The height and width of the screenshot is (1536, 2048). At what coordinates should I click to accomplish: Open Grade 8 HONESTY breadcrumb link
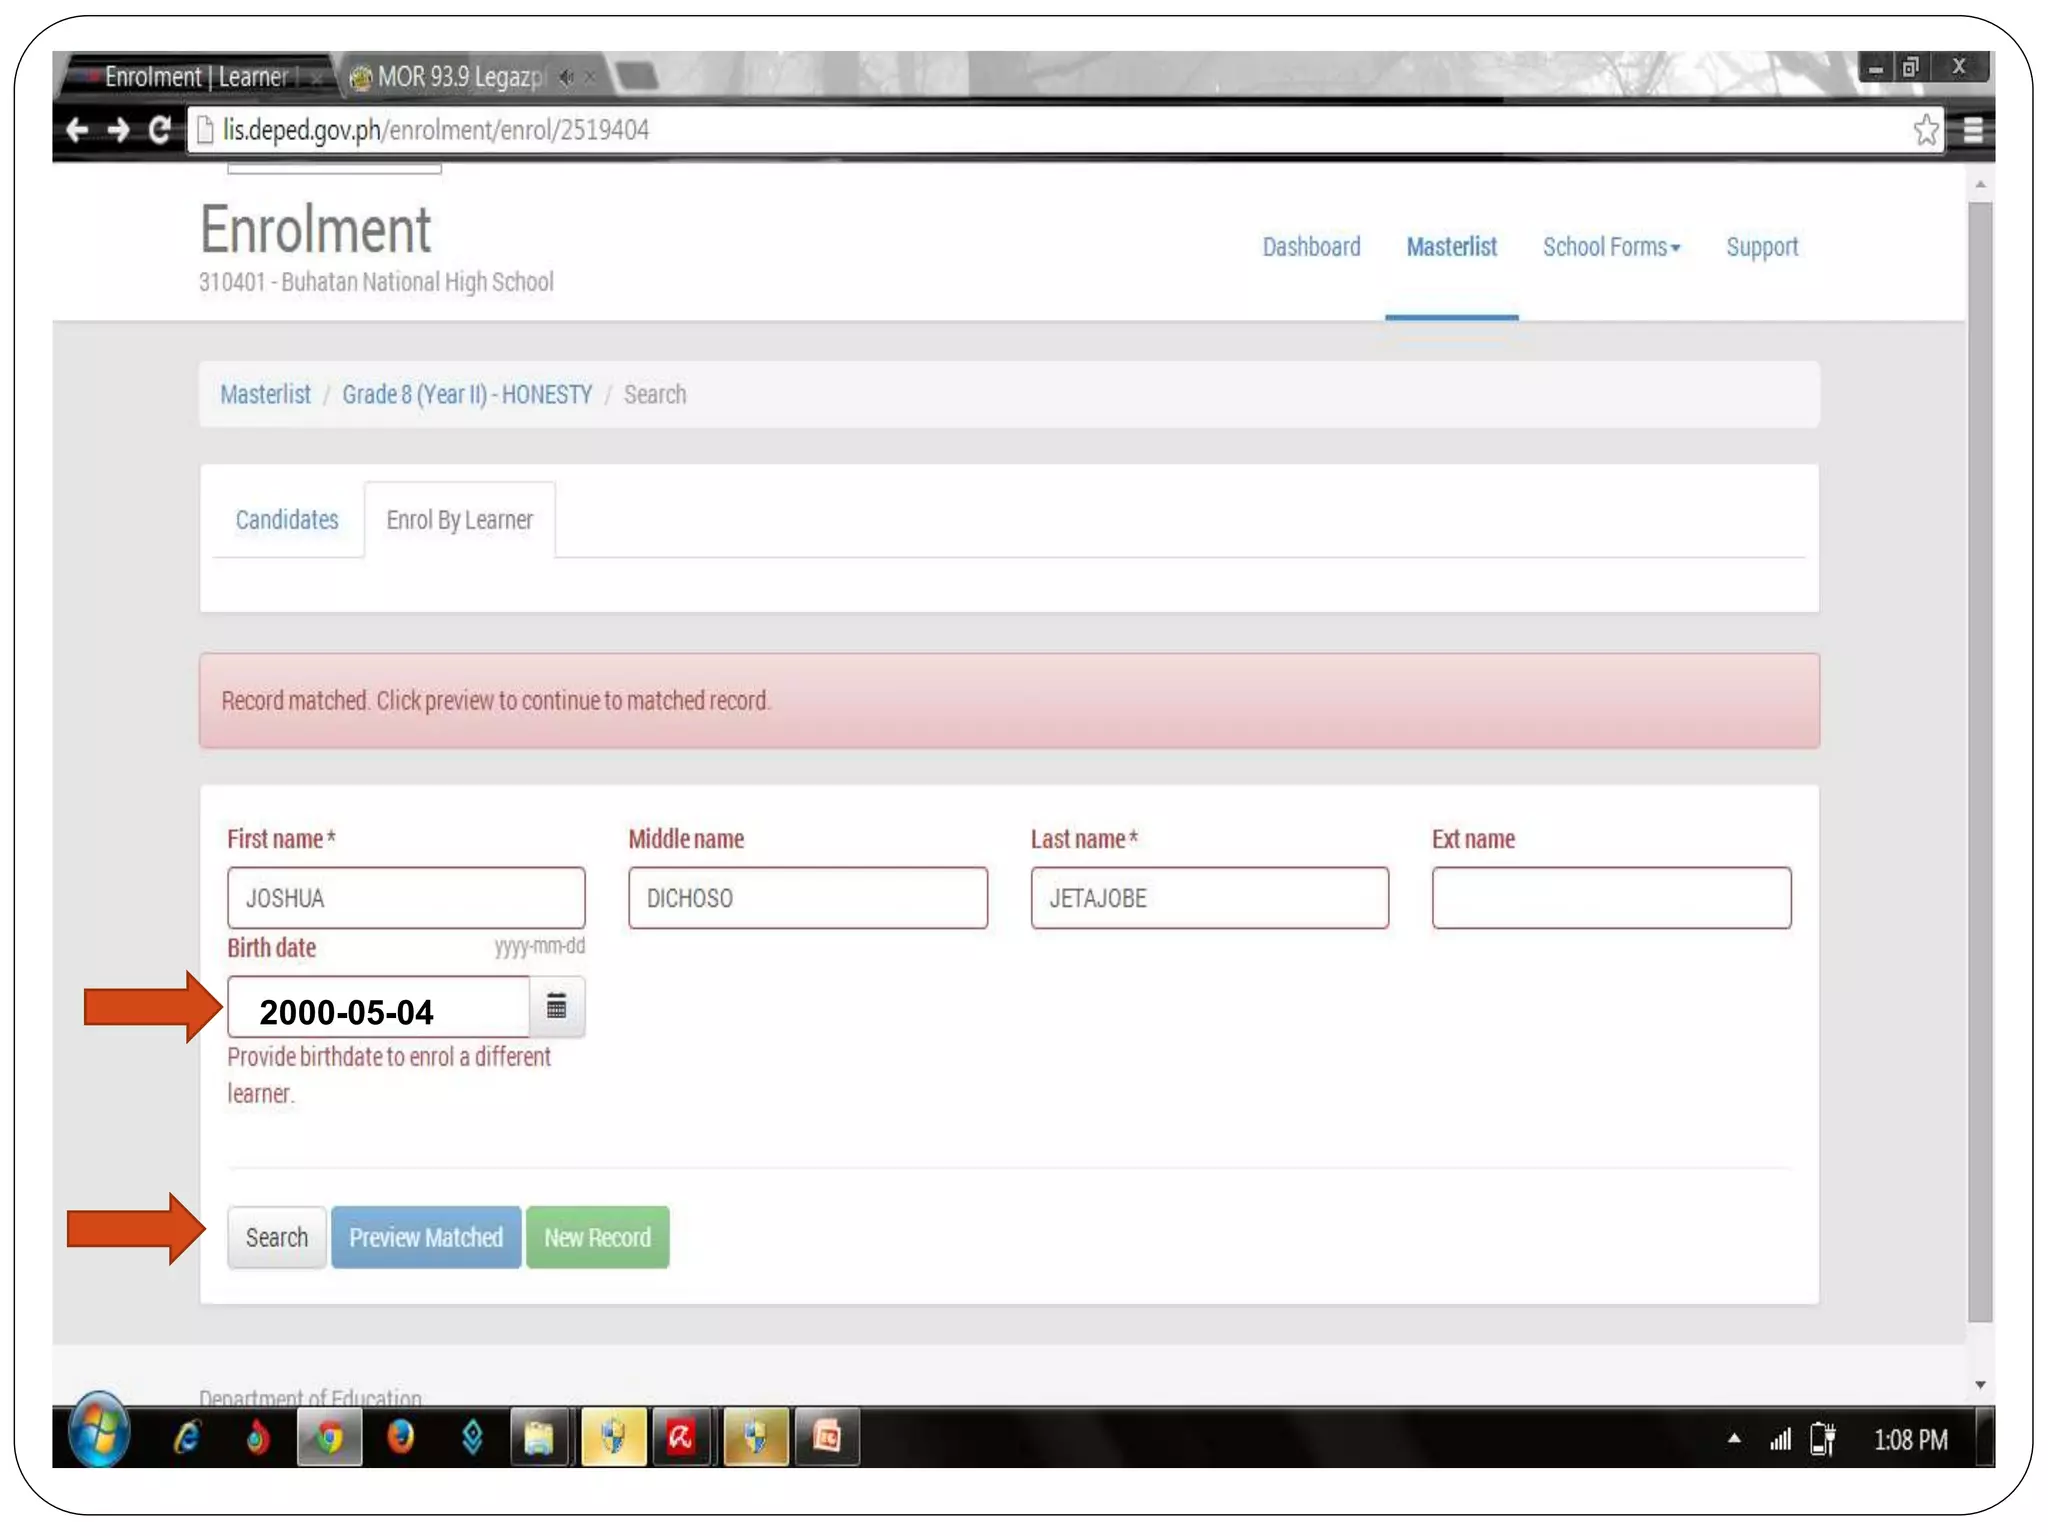[467, 394]
